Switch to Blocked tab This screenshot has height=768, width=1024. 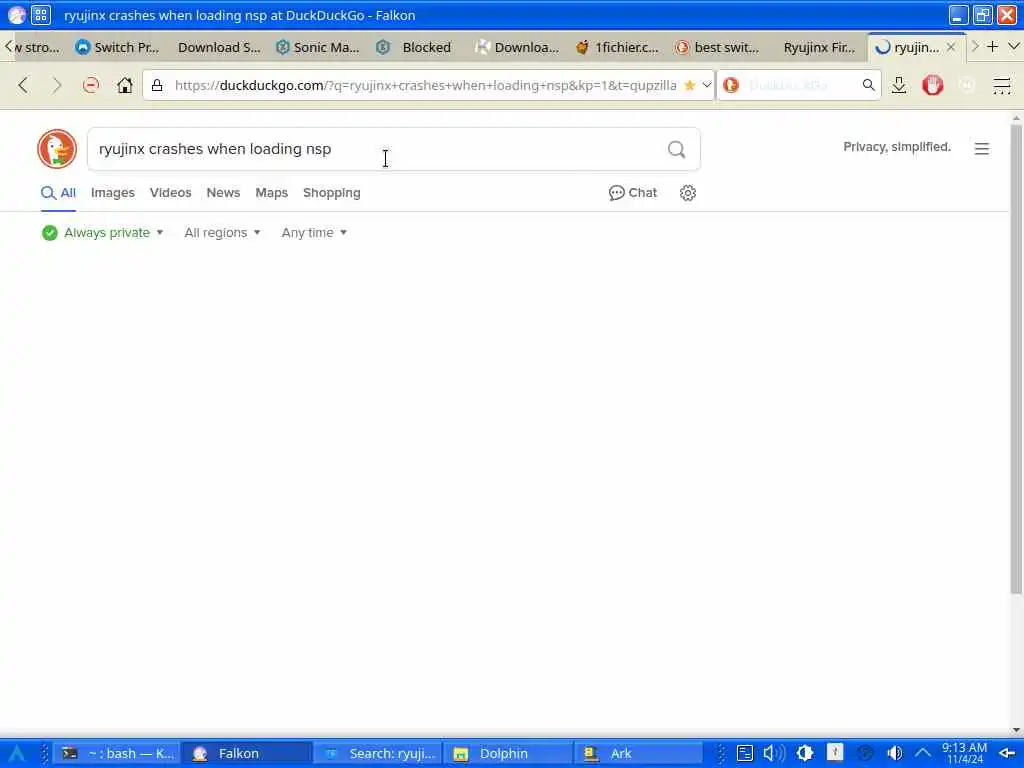418,47
